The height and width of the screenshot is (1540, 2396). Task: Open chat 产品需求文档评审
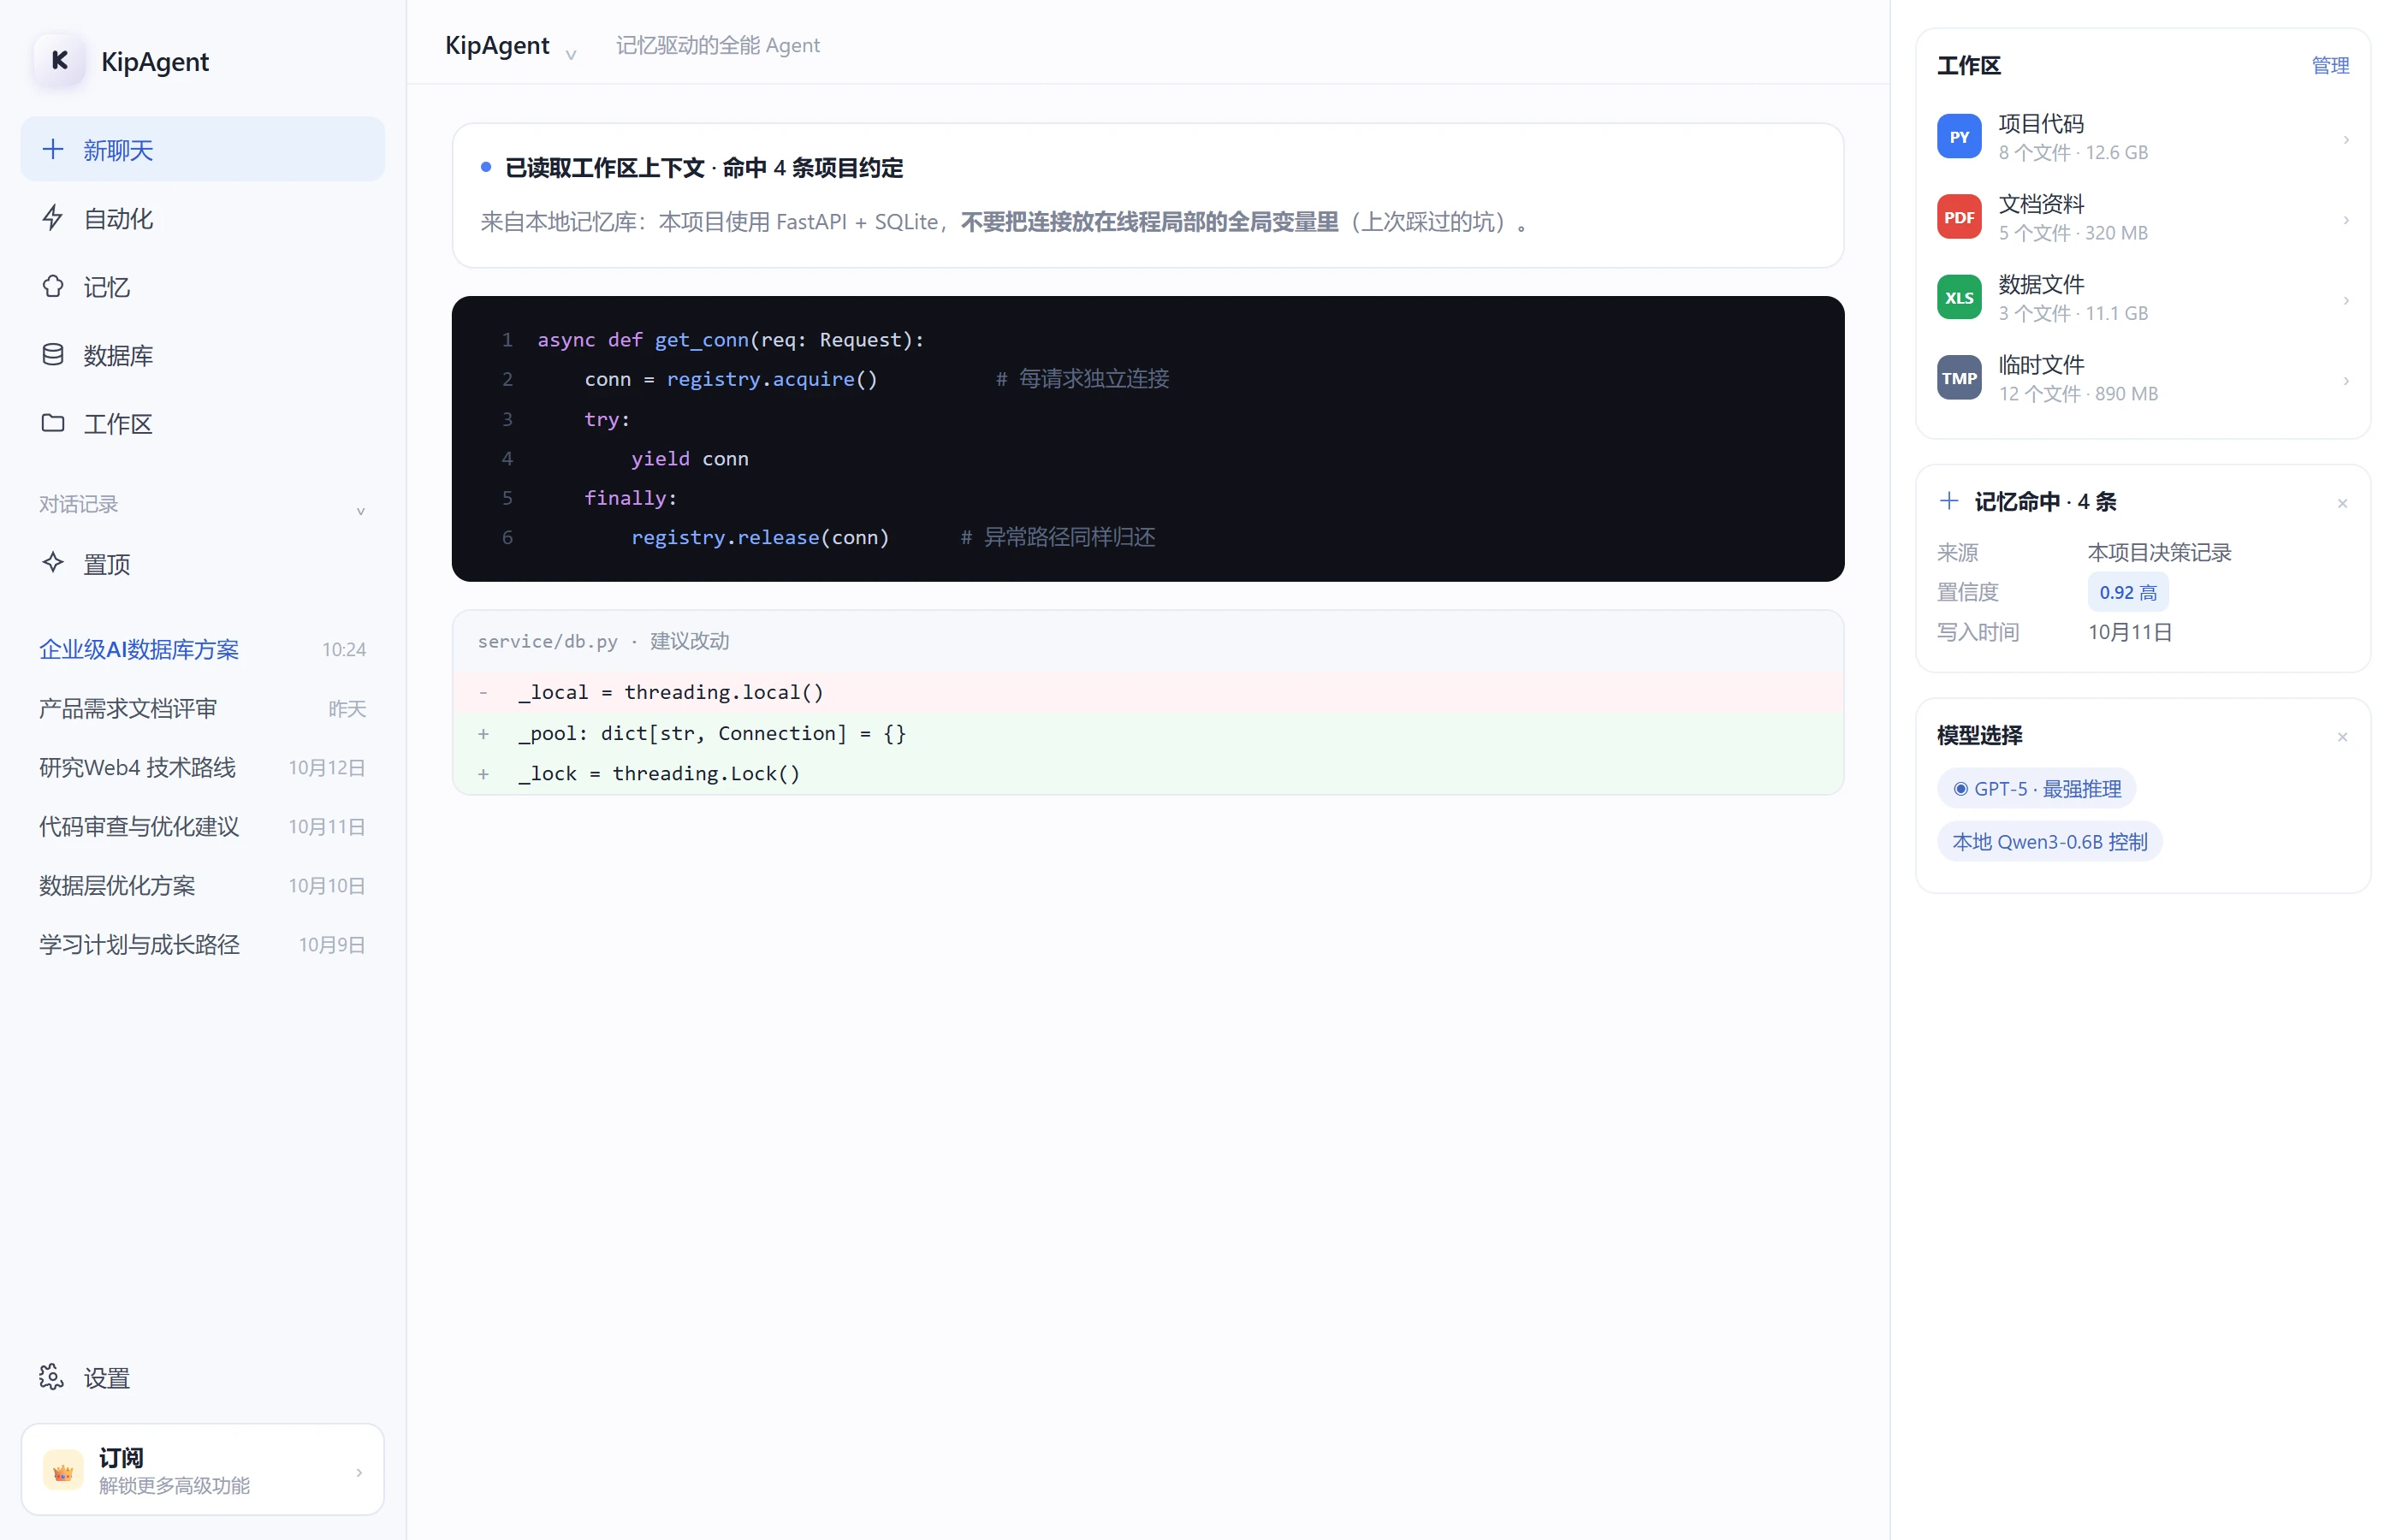click(202, 708)
